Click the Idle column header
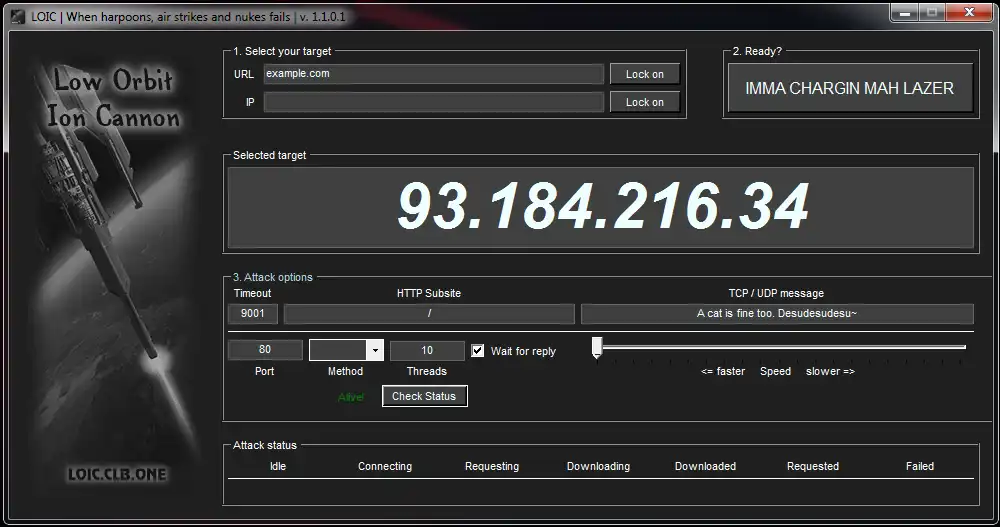1000x527 pixels. point(278,466)
